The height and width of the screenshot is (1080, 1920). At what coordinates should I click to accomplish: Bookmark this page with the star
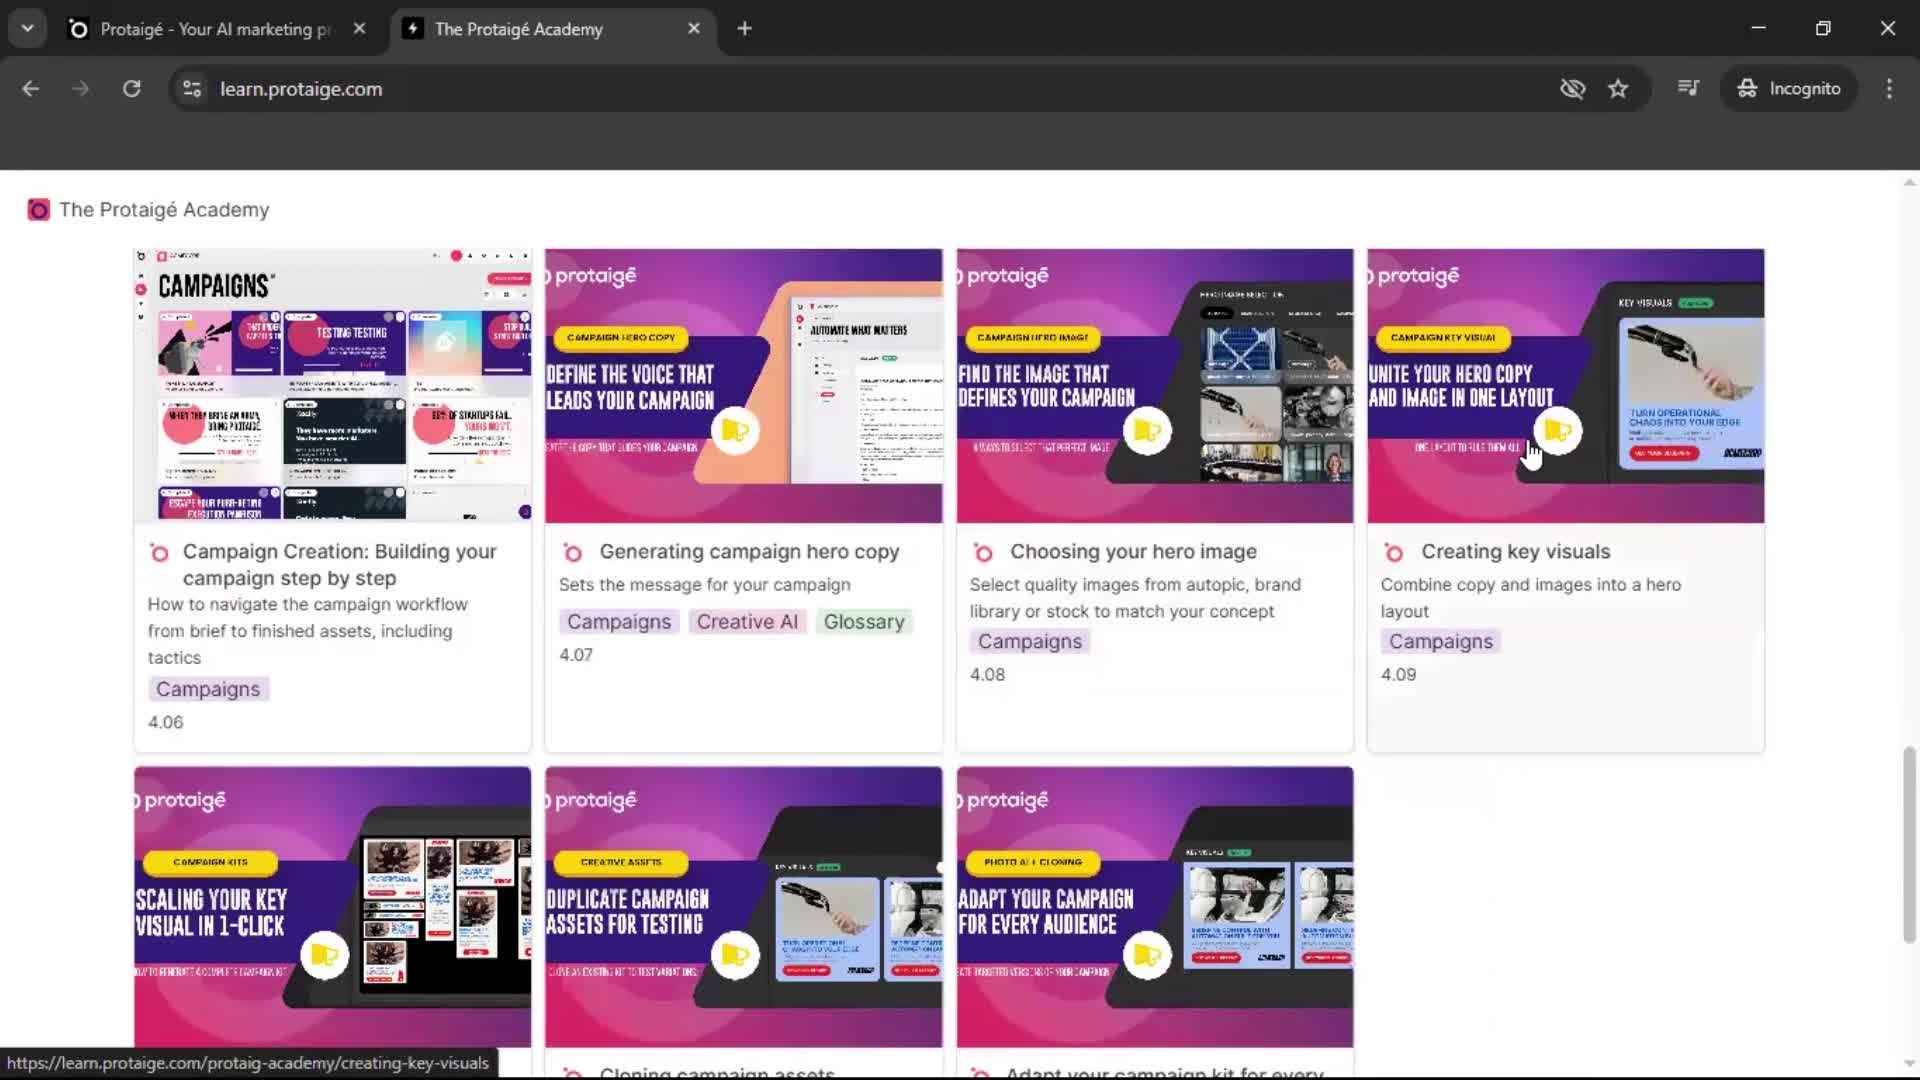pos(1619,88)
